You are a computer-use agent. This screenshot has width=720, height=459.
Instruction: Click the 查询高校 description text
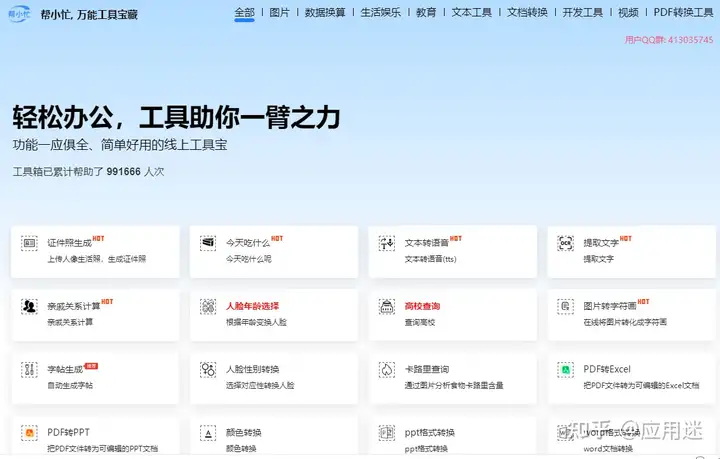pos(420,322)
